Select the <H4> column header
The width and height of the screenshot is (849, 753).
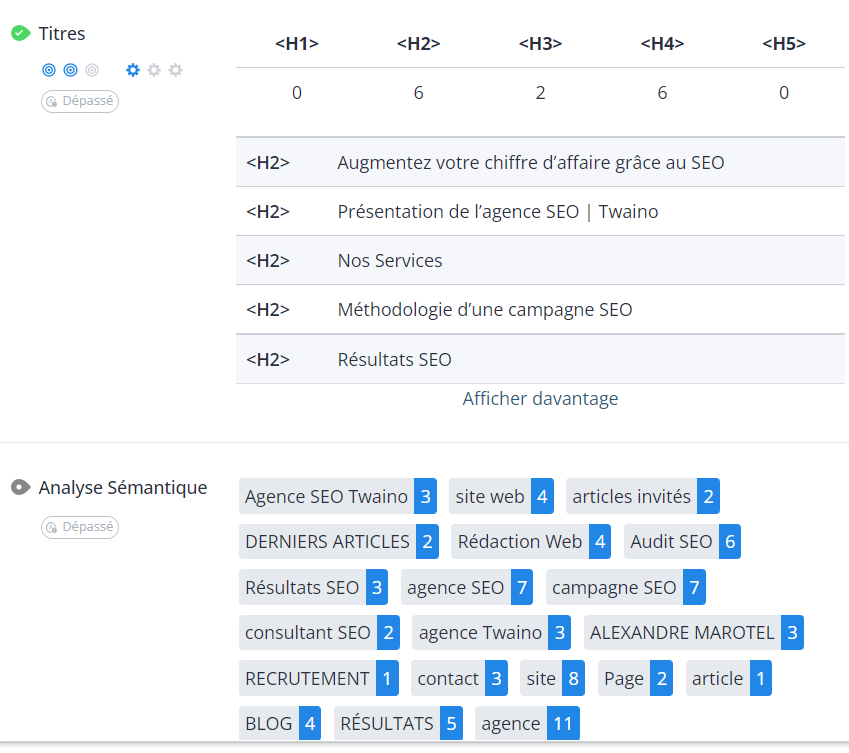pos(662,43)
